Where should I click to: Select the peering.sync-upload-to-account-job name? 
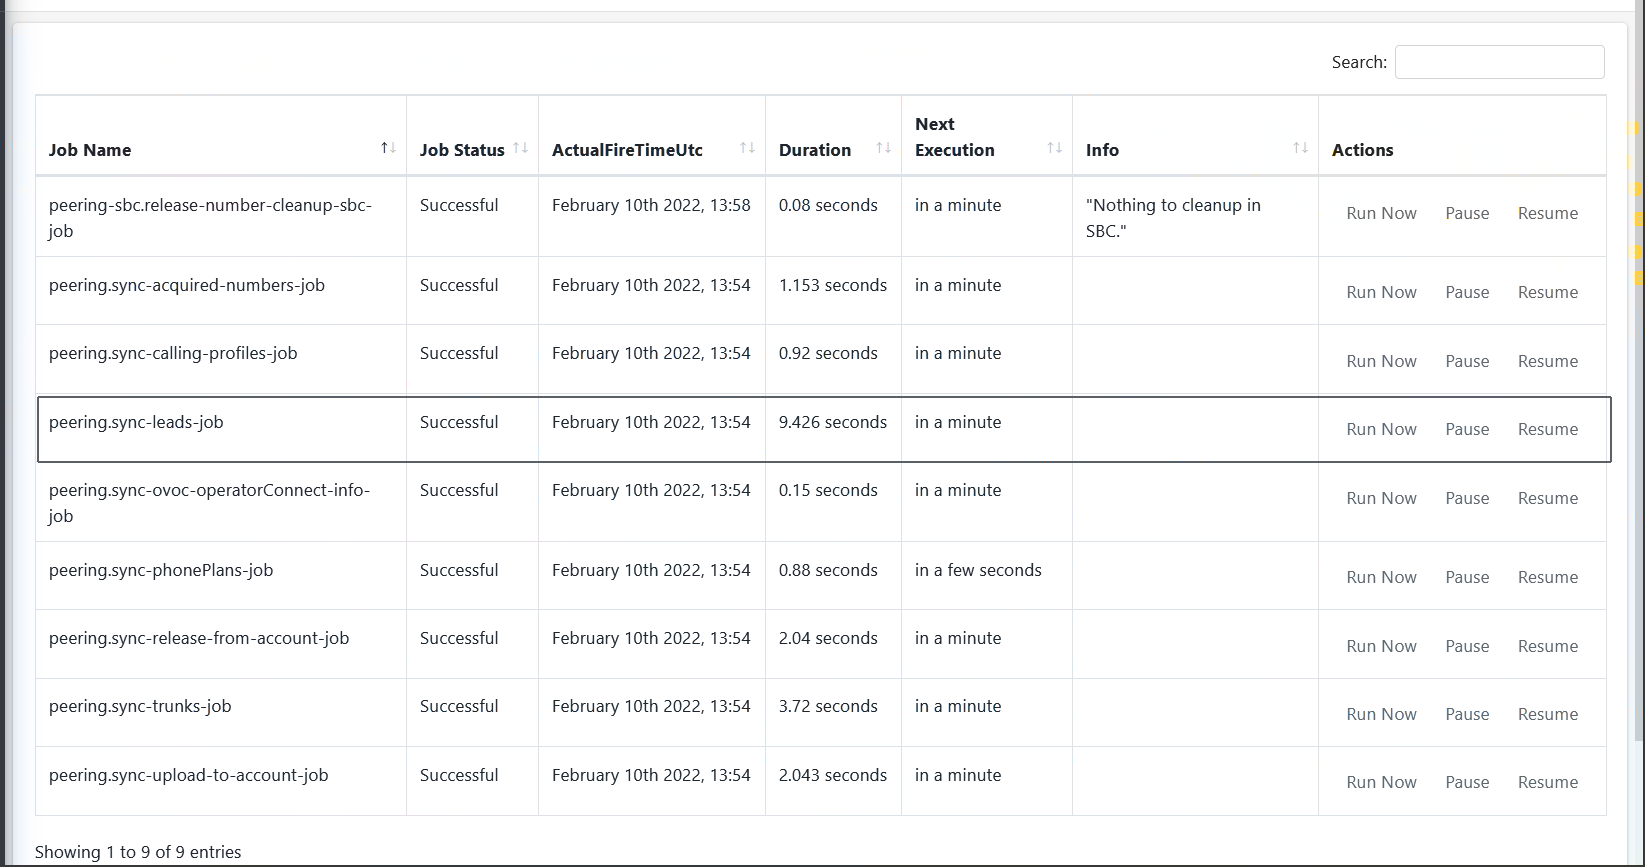(189, 775)
